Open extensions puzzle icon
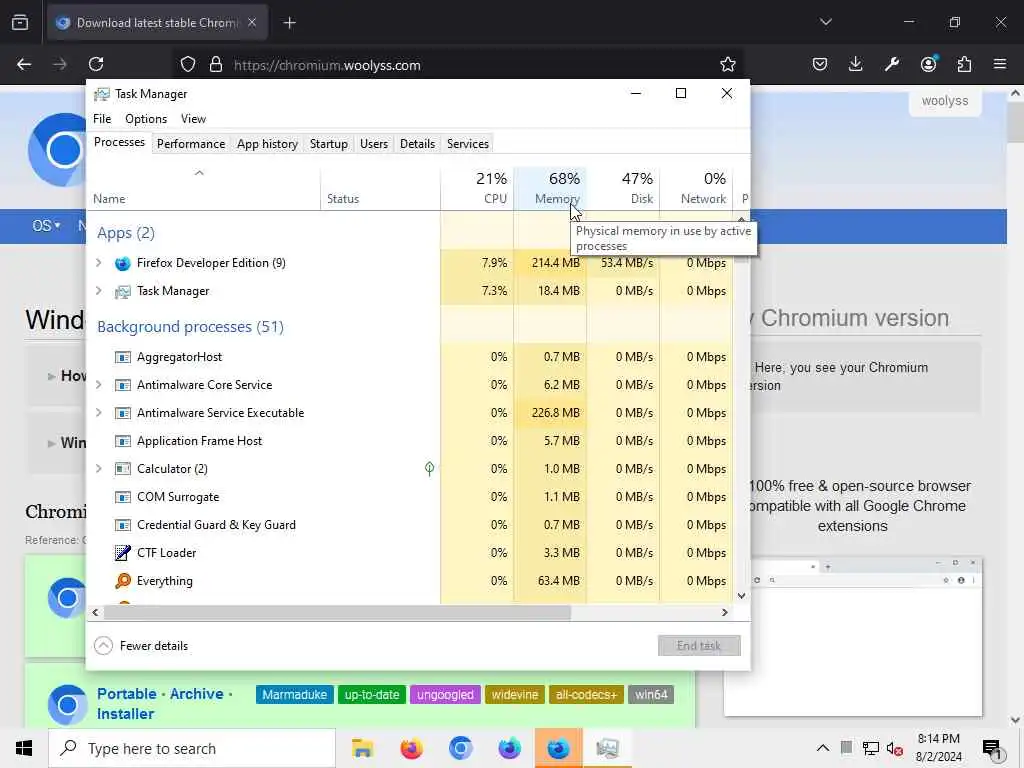 coord(965,64)
